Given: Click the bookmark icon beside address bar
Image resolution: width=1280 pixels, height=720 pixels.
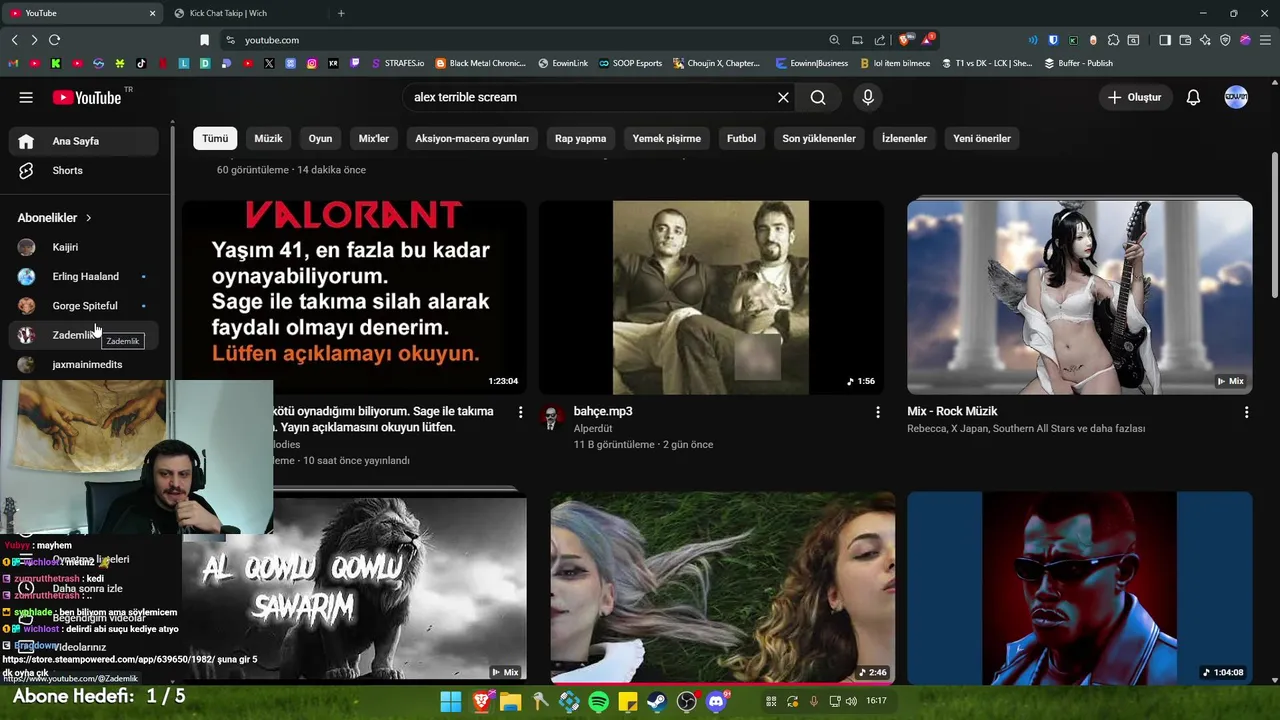Looking at the screenshot, I should click(x=204, y=40).
